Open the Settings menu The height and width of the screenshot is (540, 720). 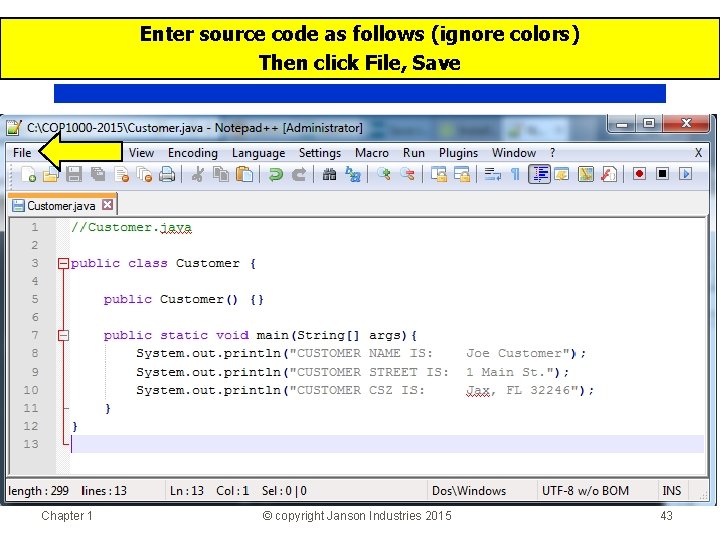click(x=320, y=153)
